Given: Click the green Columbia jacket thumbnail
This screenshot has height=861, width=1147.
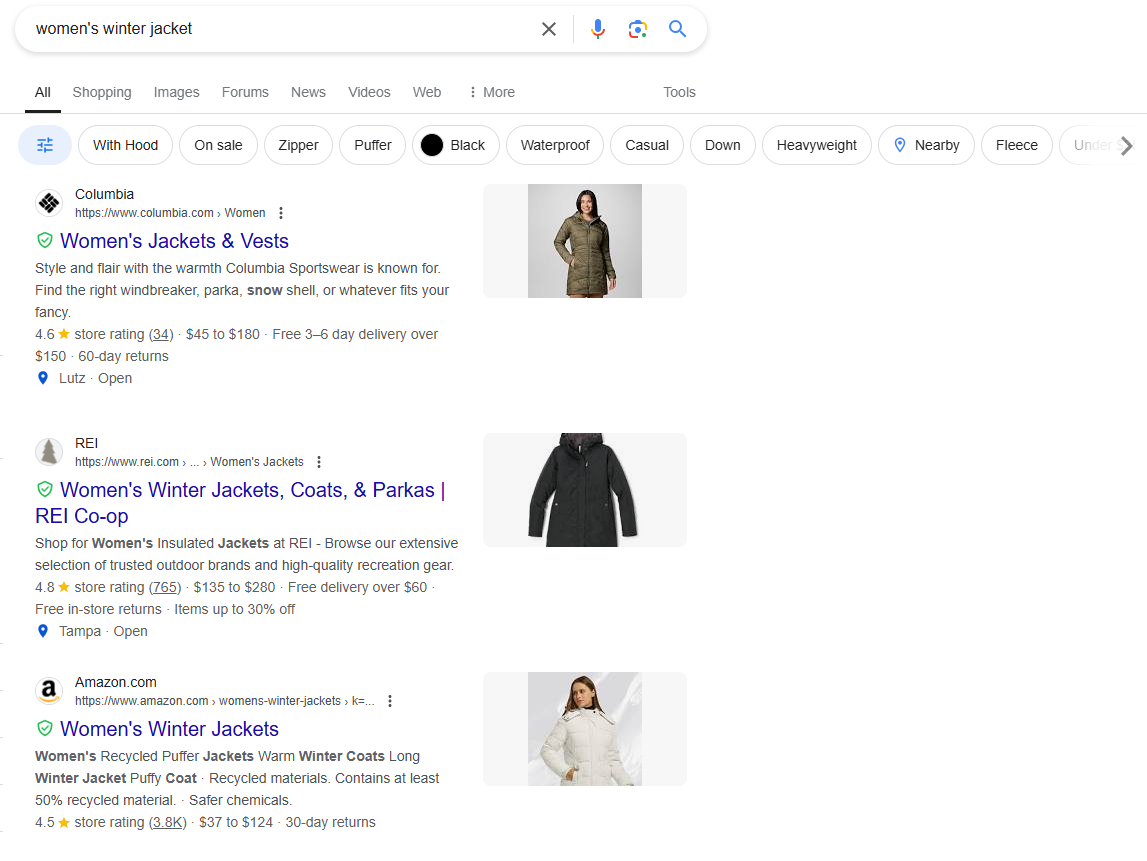Looking at the screenshot, I should click(584, 241).
